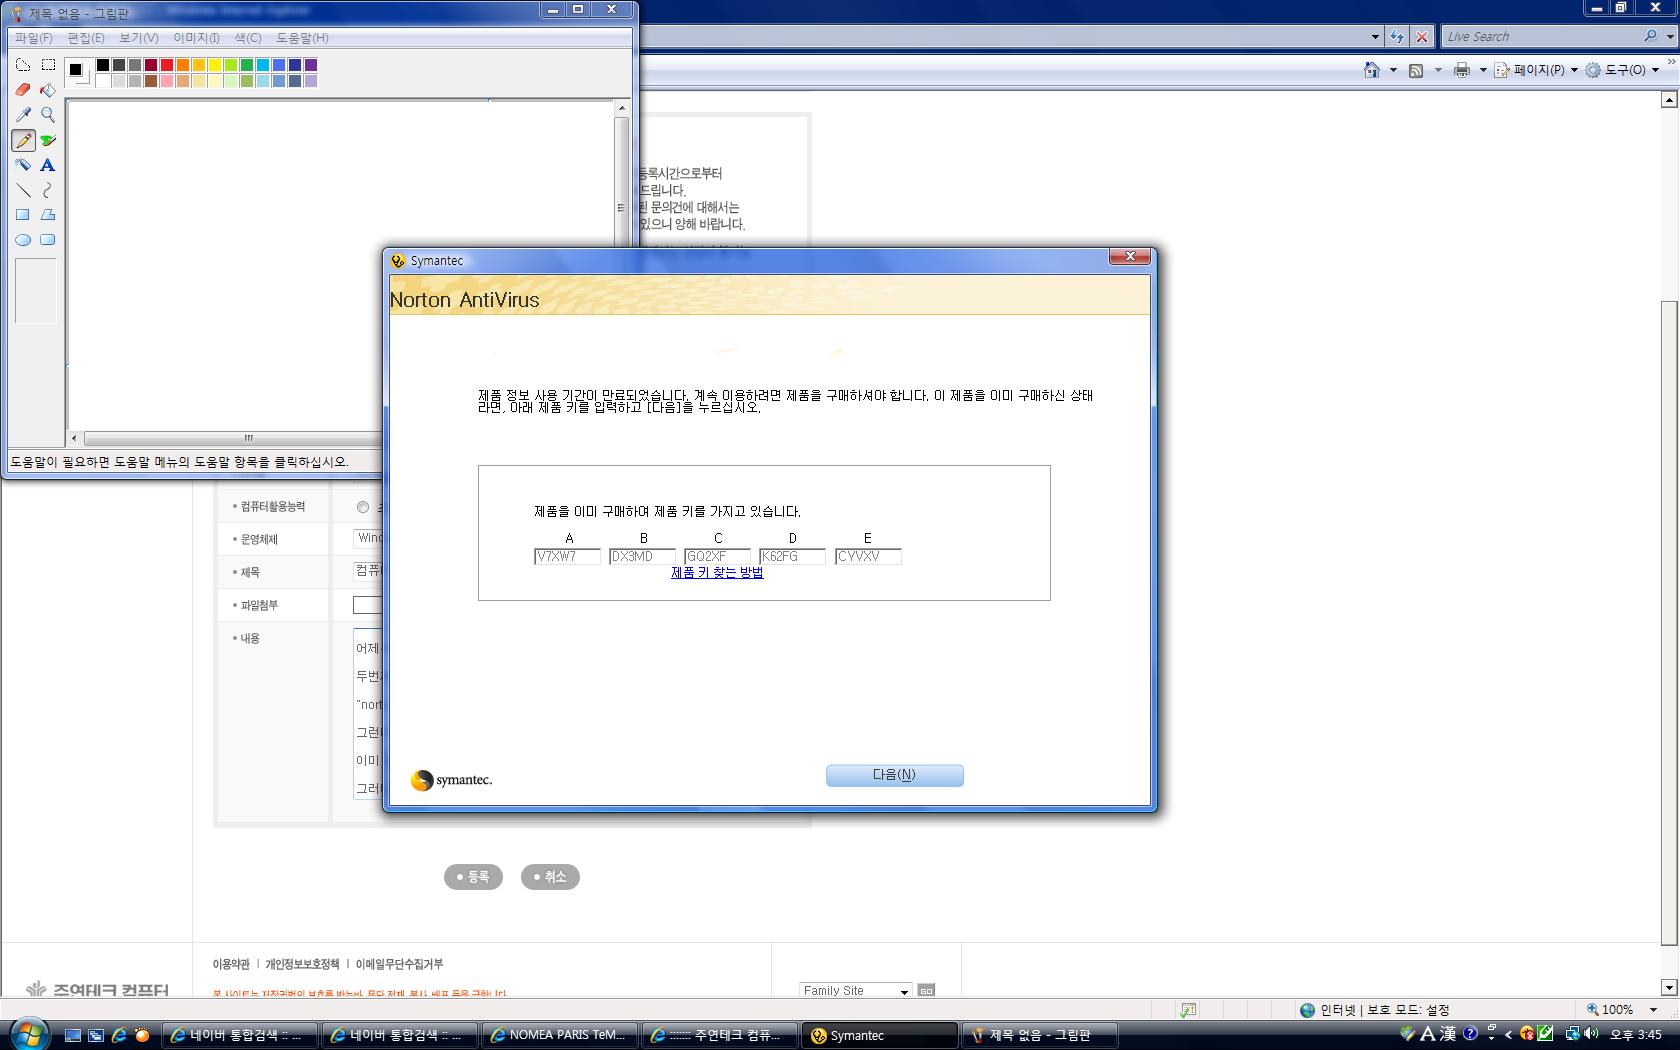Open the 도구(O) tools dropdown menu
Screen dimensions: 1680x1050
pyautogui.click(x=1622, y=70)
